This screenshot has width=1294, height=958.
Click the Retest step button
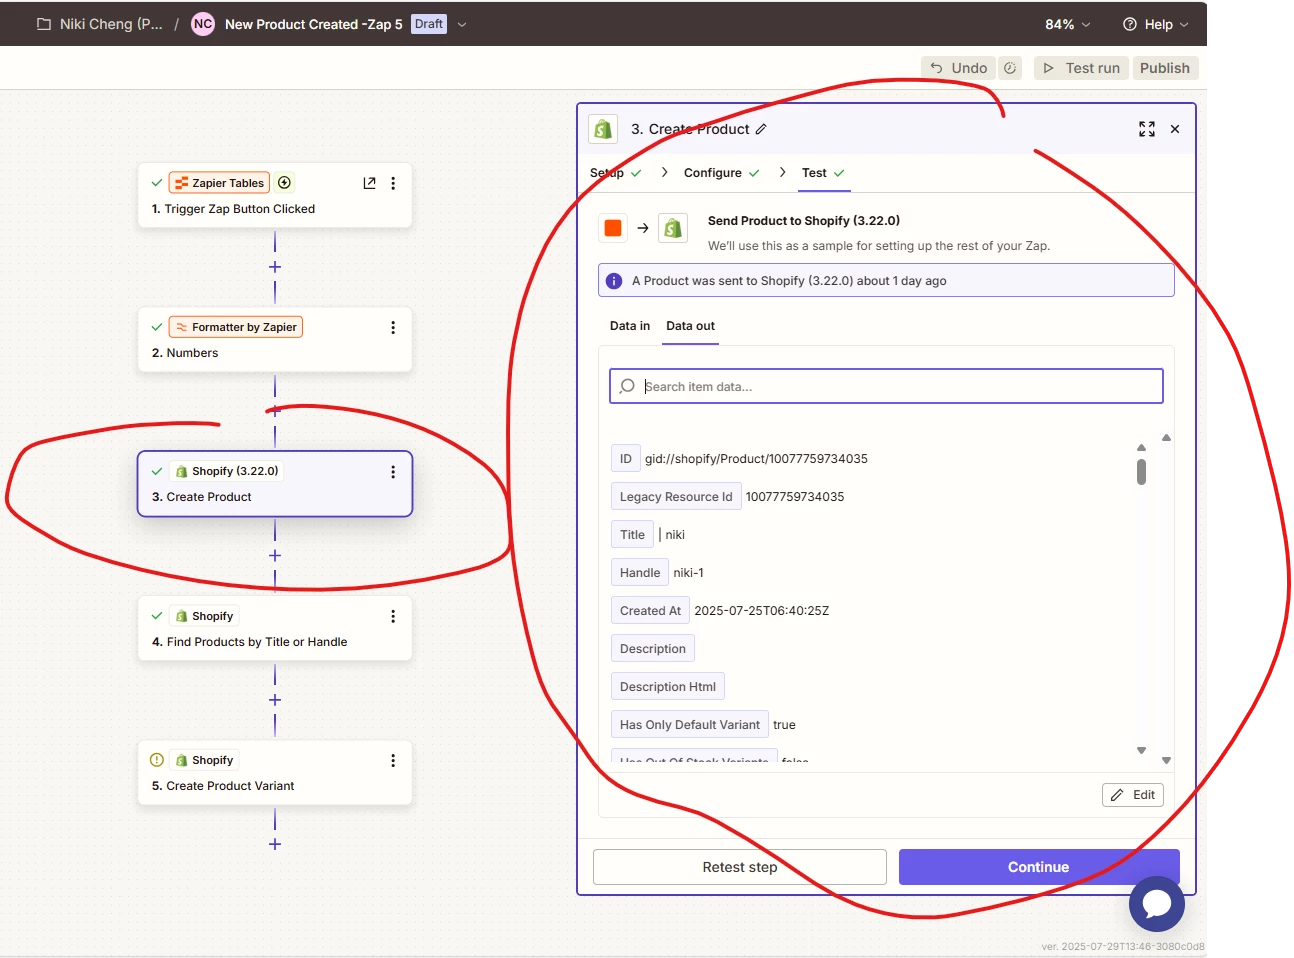tap(740, 867)
